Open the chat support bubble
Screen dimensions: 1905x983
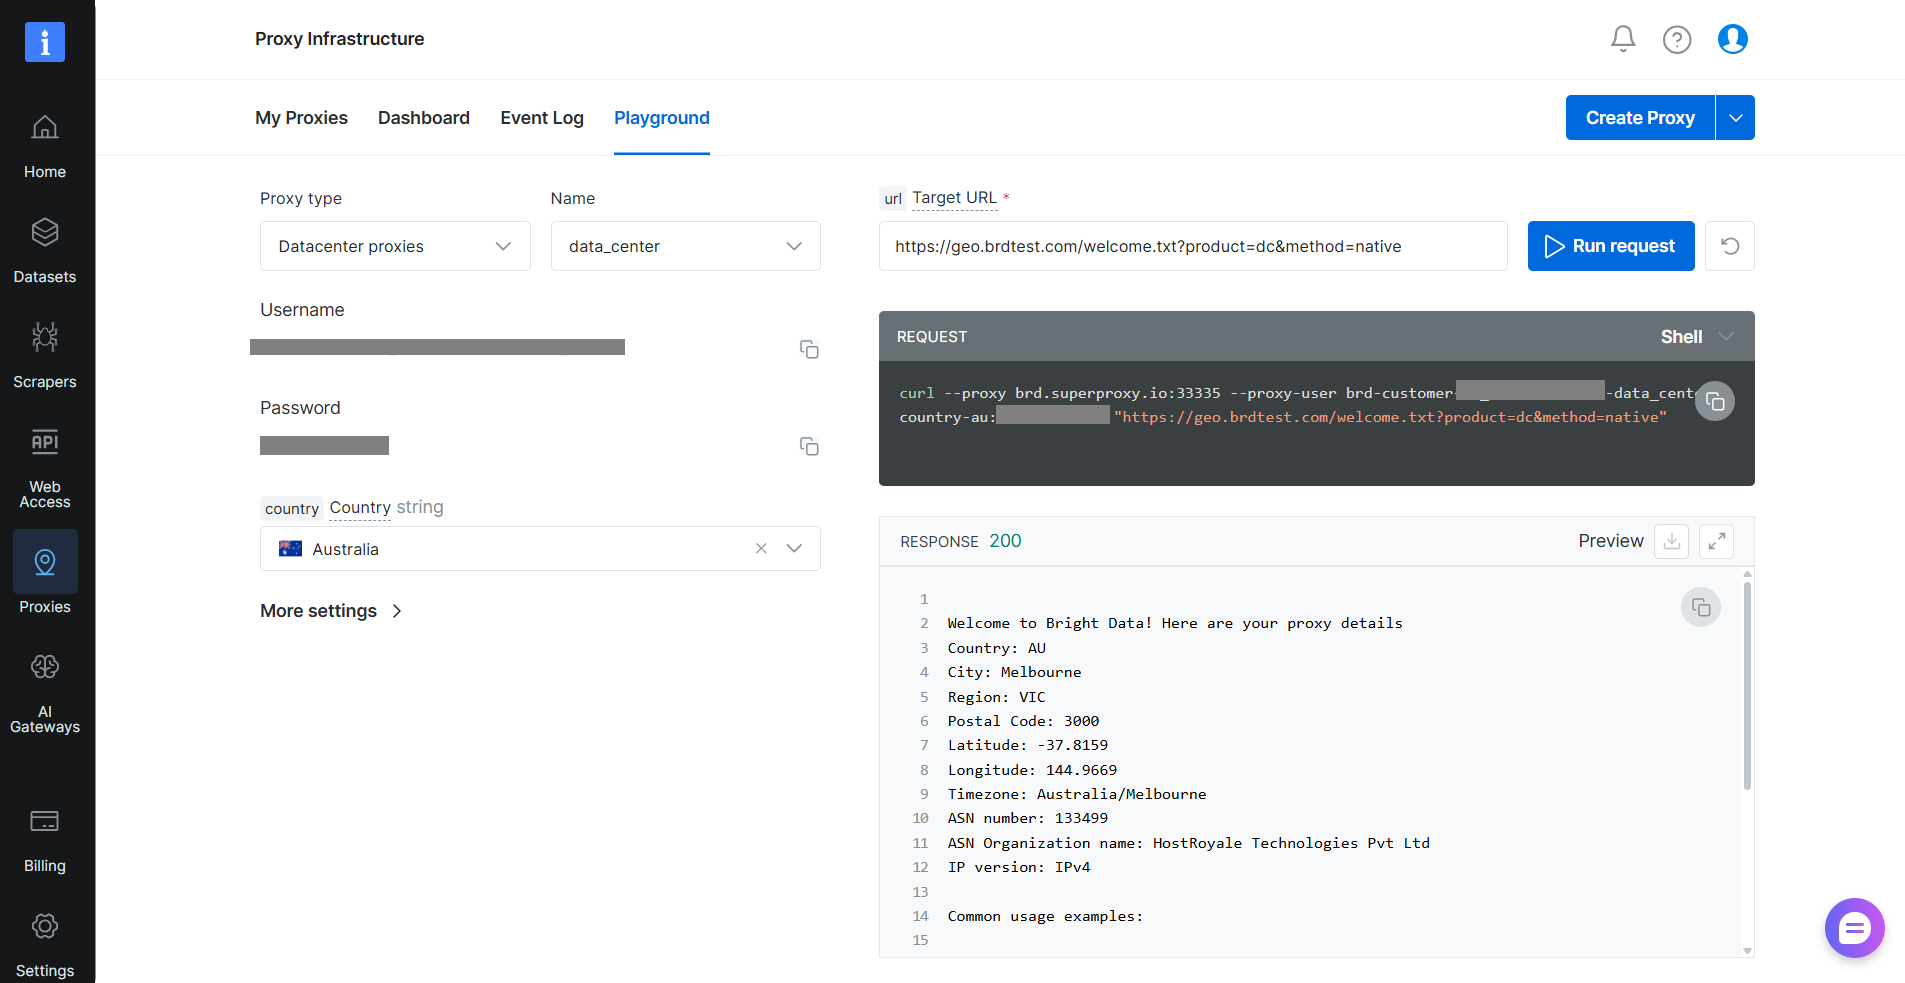coord(1854,928)
